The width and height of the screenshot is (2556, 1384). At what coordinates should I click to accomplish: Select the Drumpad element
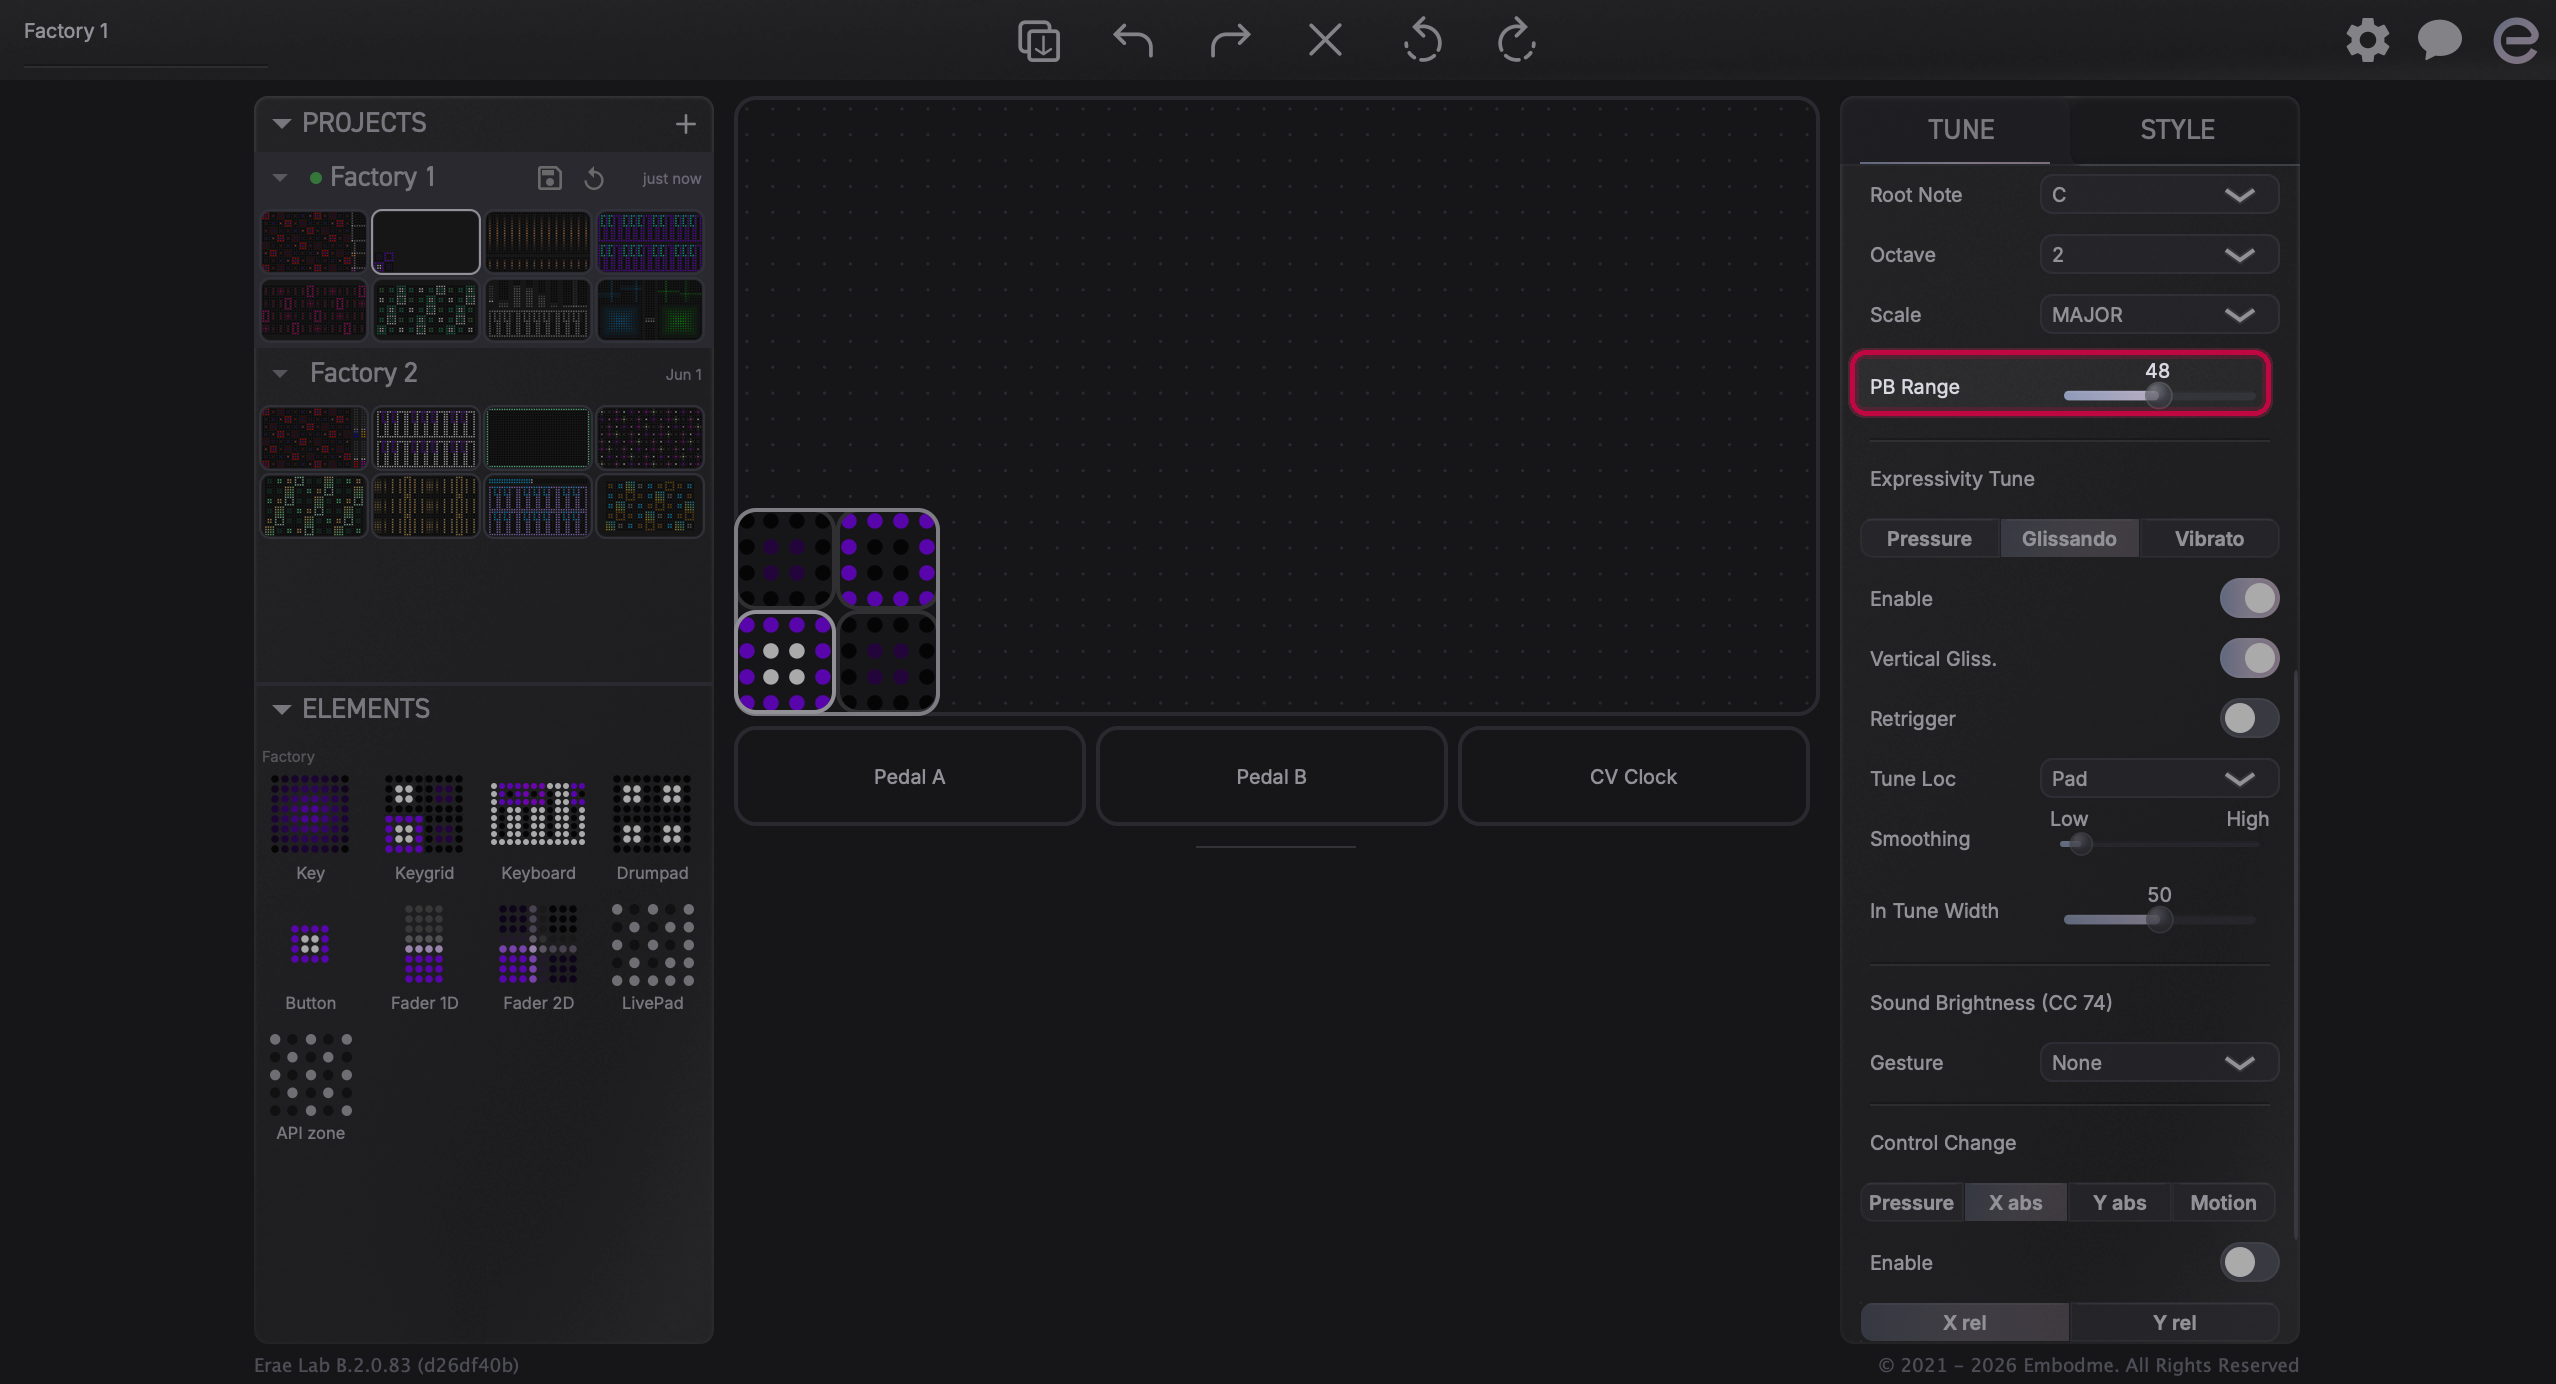[x=652, y=828]
